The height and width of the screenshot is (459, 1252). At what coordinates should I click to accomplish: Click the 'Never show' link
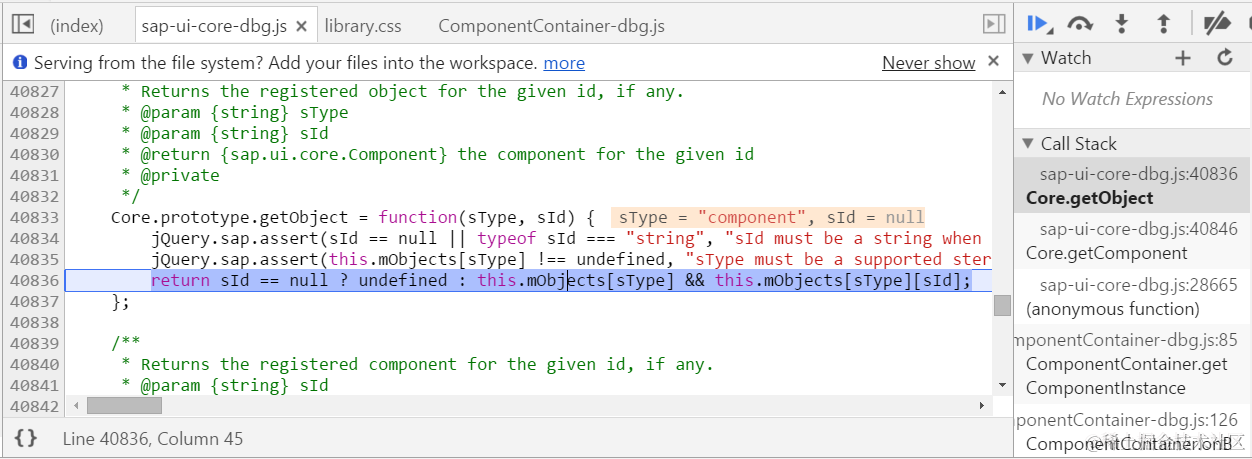coord(928,63)
